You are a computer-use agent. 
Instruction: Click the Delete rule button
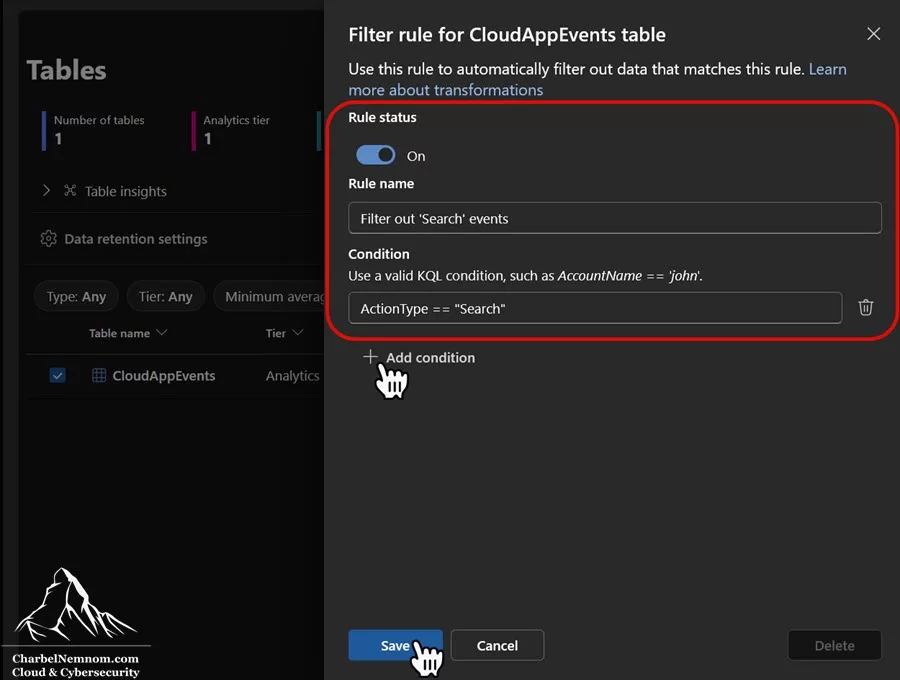coord(835,646)
